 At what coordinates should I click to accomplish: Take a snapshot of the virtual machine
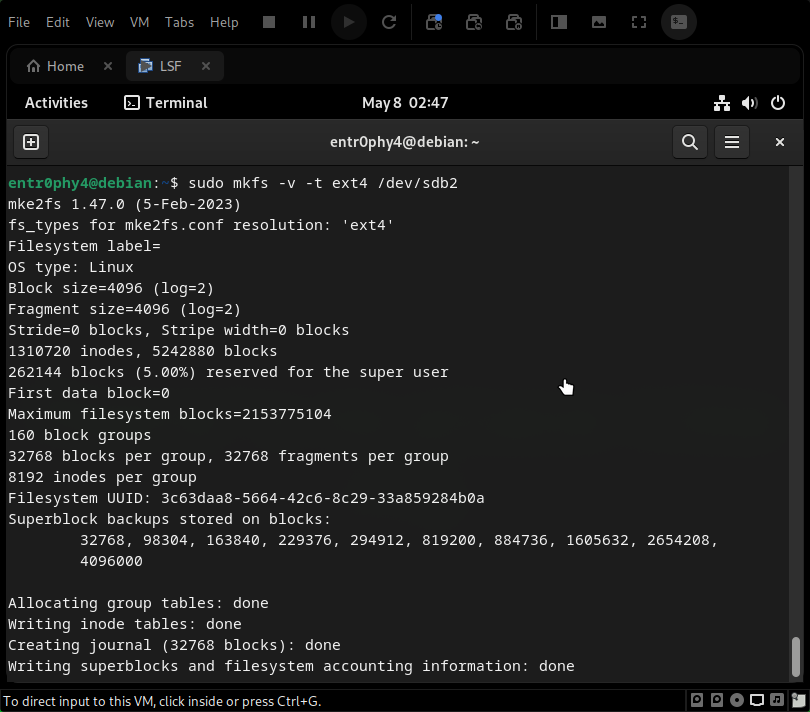pyautogui.click(x=434, y=22)
